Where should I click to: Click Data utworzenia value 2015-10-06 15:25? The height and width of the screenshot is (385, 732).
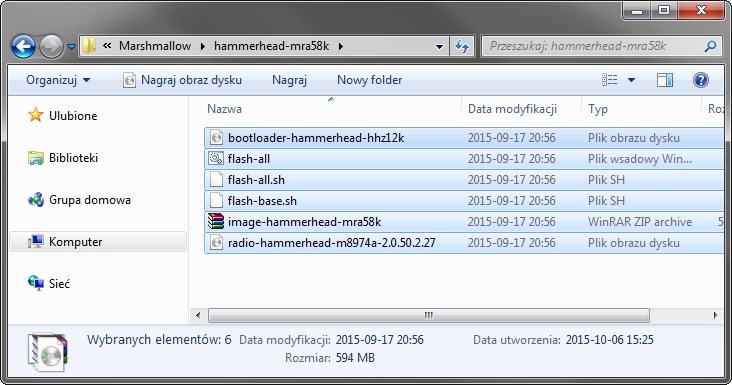pyautogui.click(x=609, y=340)
